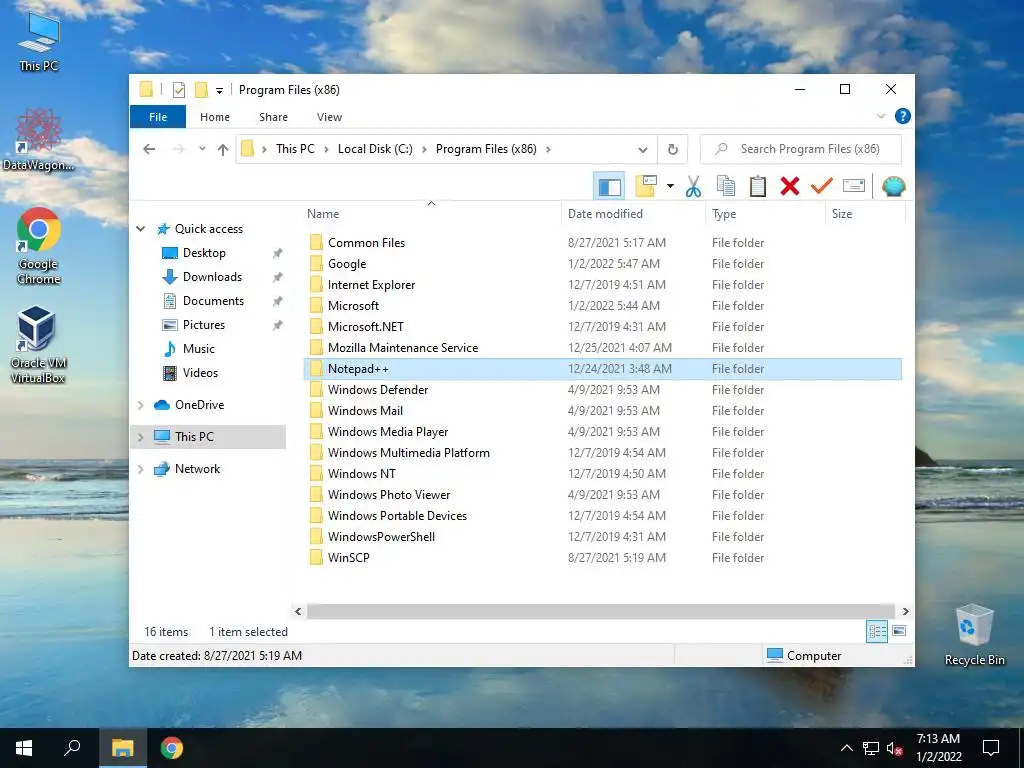Viewport: 1024px width, 768px height.
Task: Expand the OneDrive tree node
Action: point(140,405)
